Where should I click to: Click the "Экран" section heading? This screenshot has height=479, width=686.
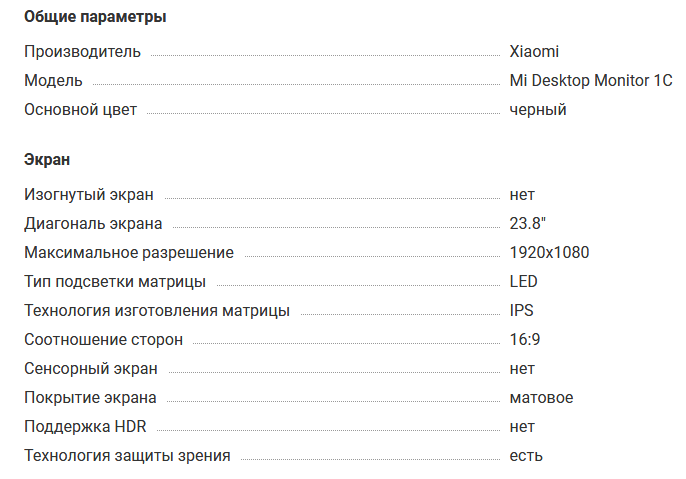(47, 160)
